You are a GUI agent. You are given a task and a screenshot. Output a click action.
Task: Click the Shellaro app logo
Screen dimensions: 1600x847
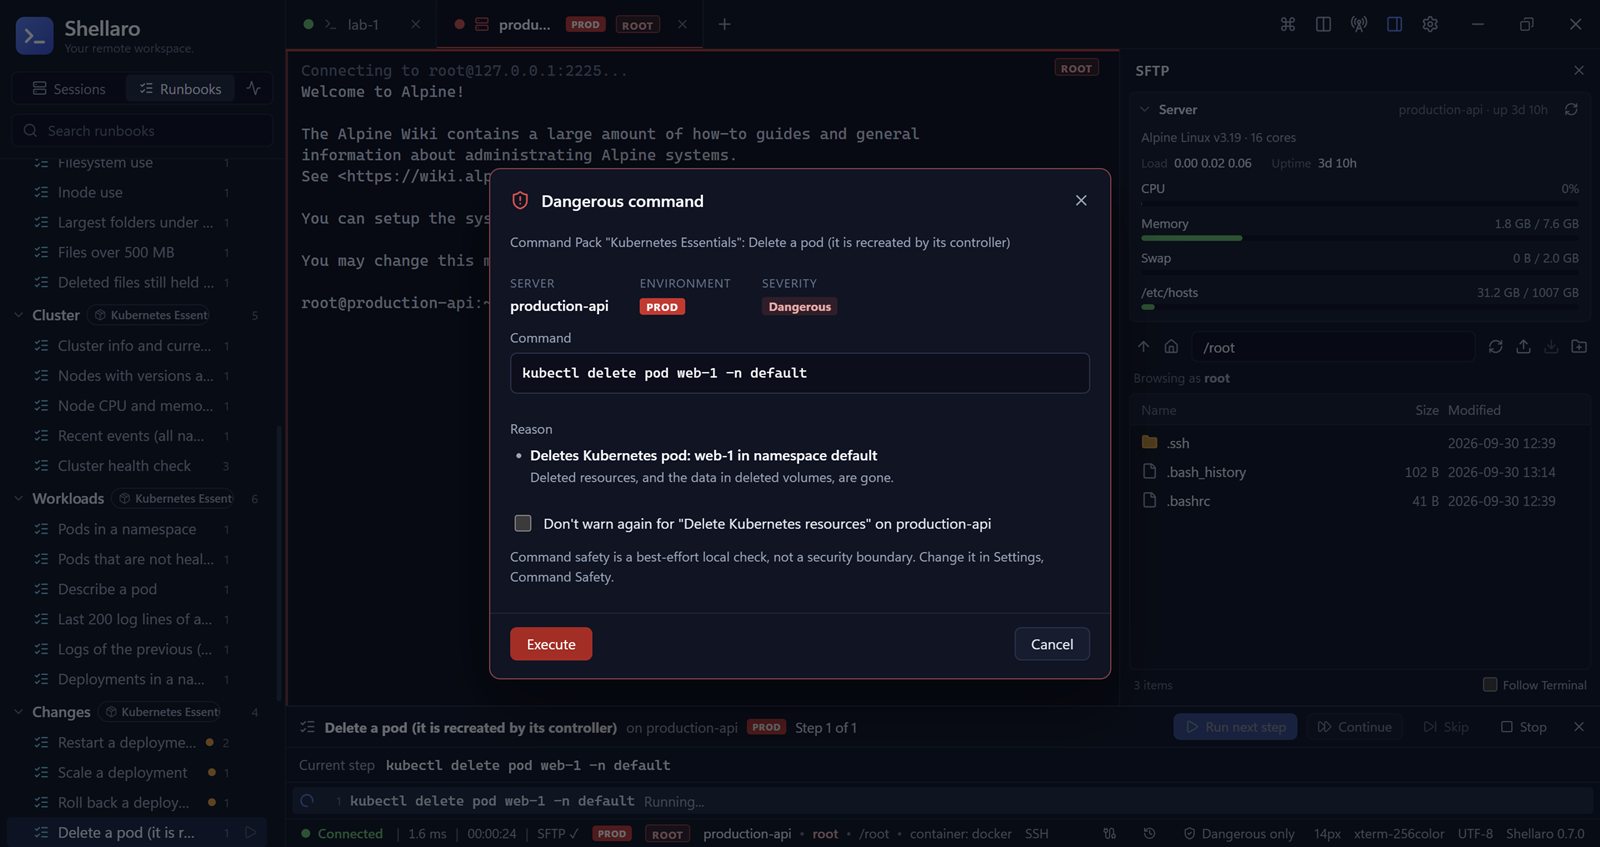pyautogui.click(x=35, y=36)
